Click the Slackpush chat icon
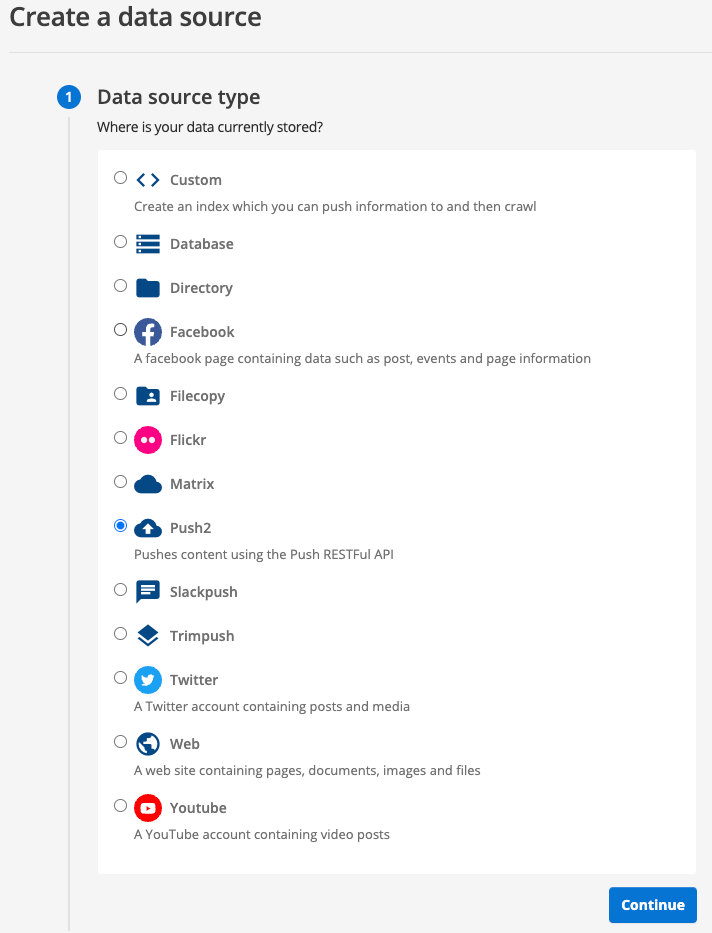The image size is (712, 933). tap(146, 591)
